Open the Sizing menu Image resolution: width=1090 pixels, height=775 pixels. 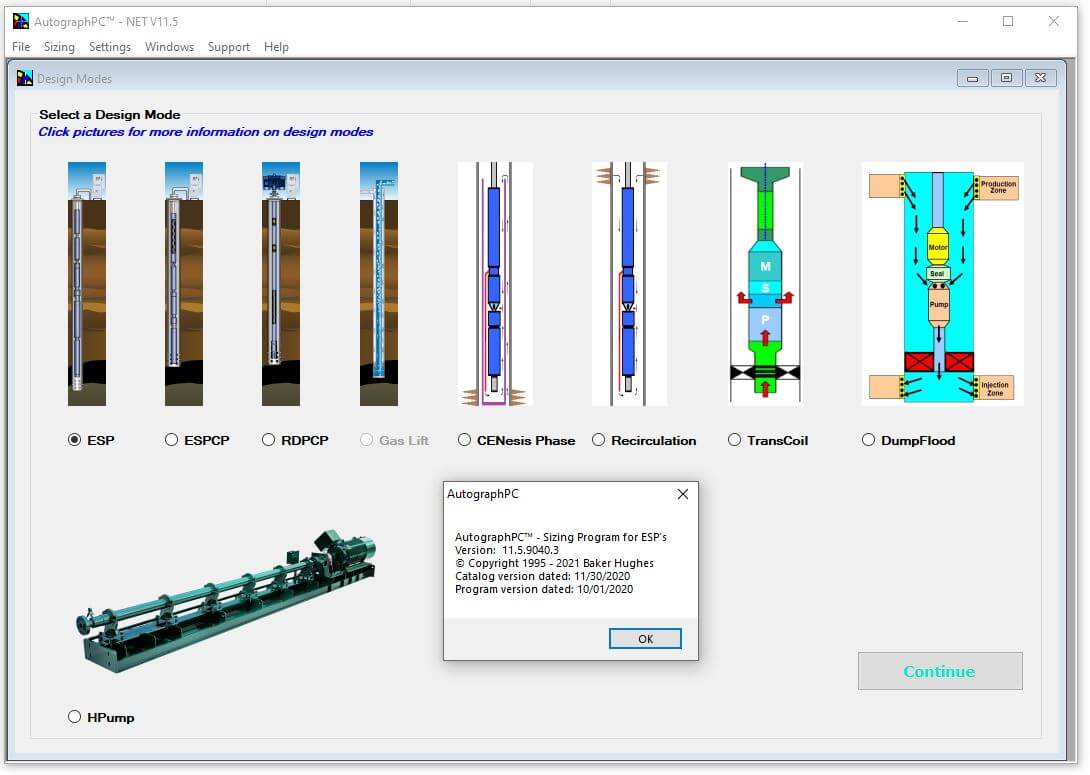coord(59,47)
